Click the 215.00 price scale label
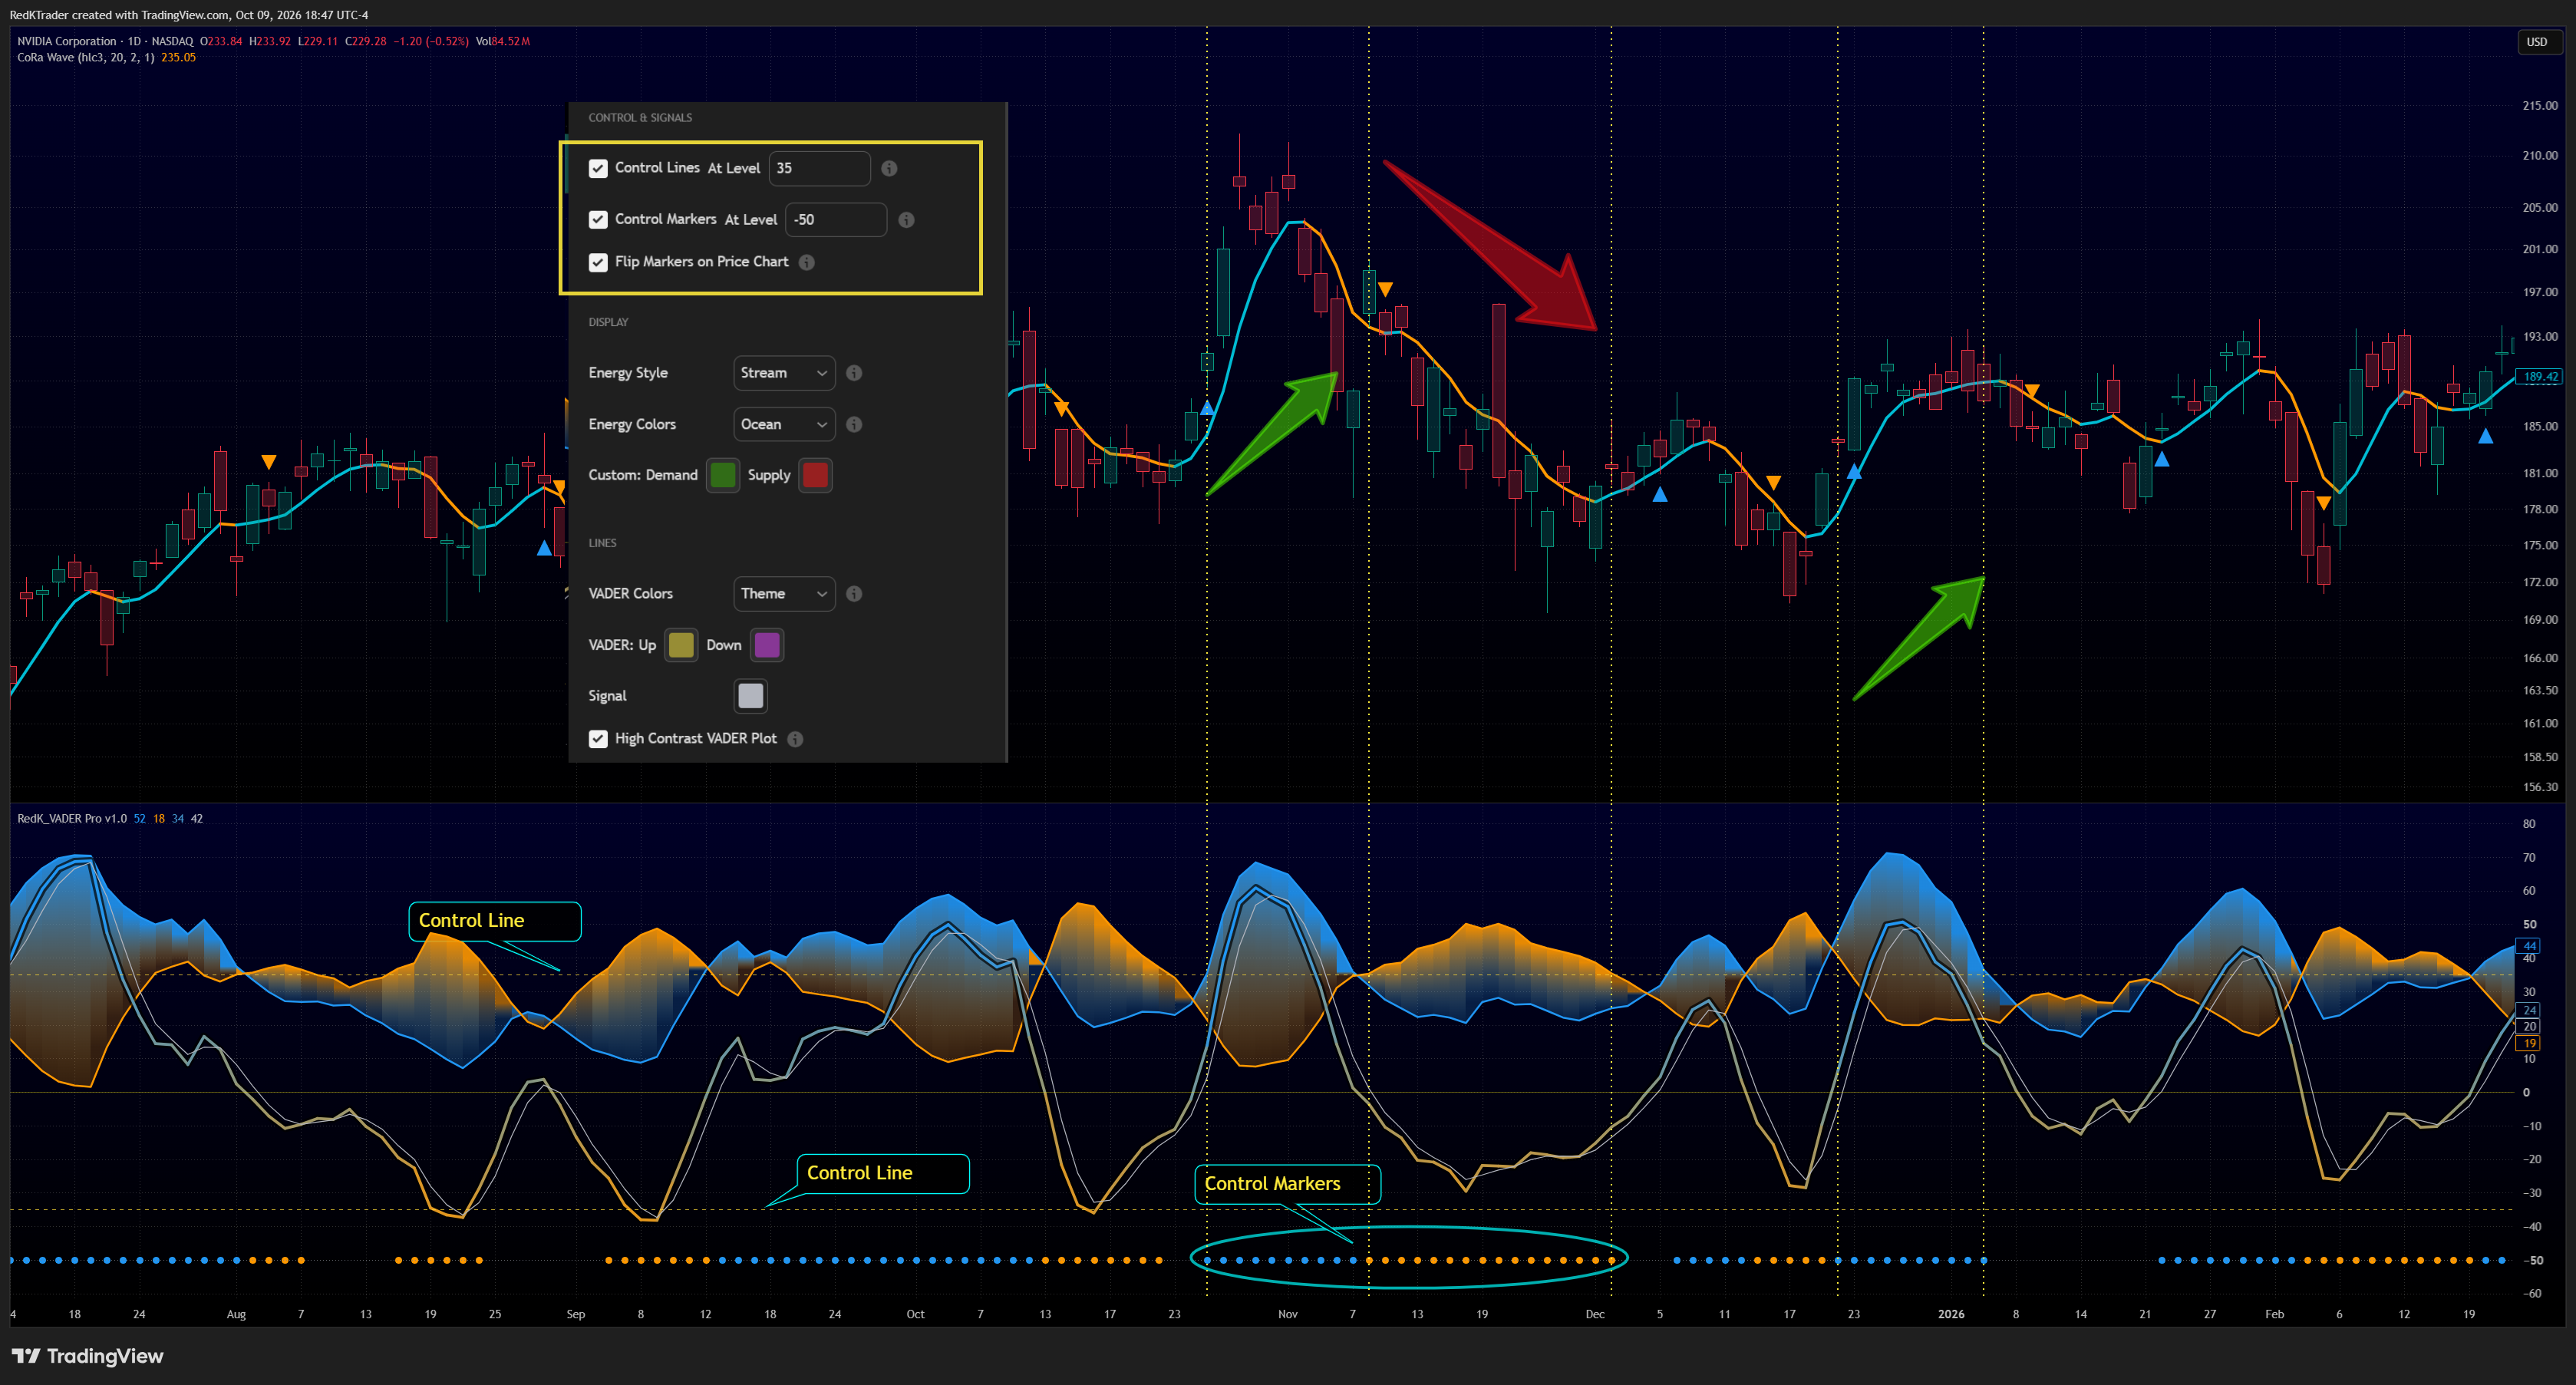 coord(2540,105)
